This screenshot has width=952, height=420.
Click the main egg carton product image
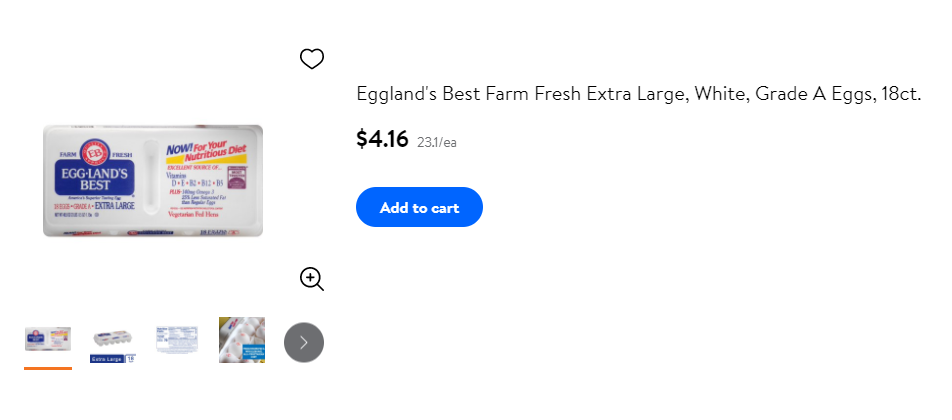click(x=153, y=180)
